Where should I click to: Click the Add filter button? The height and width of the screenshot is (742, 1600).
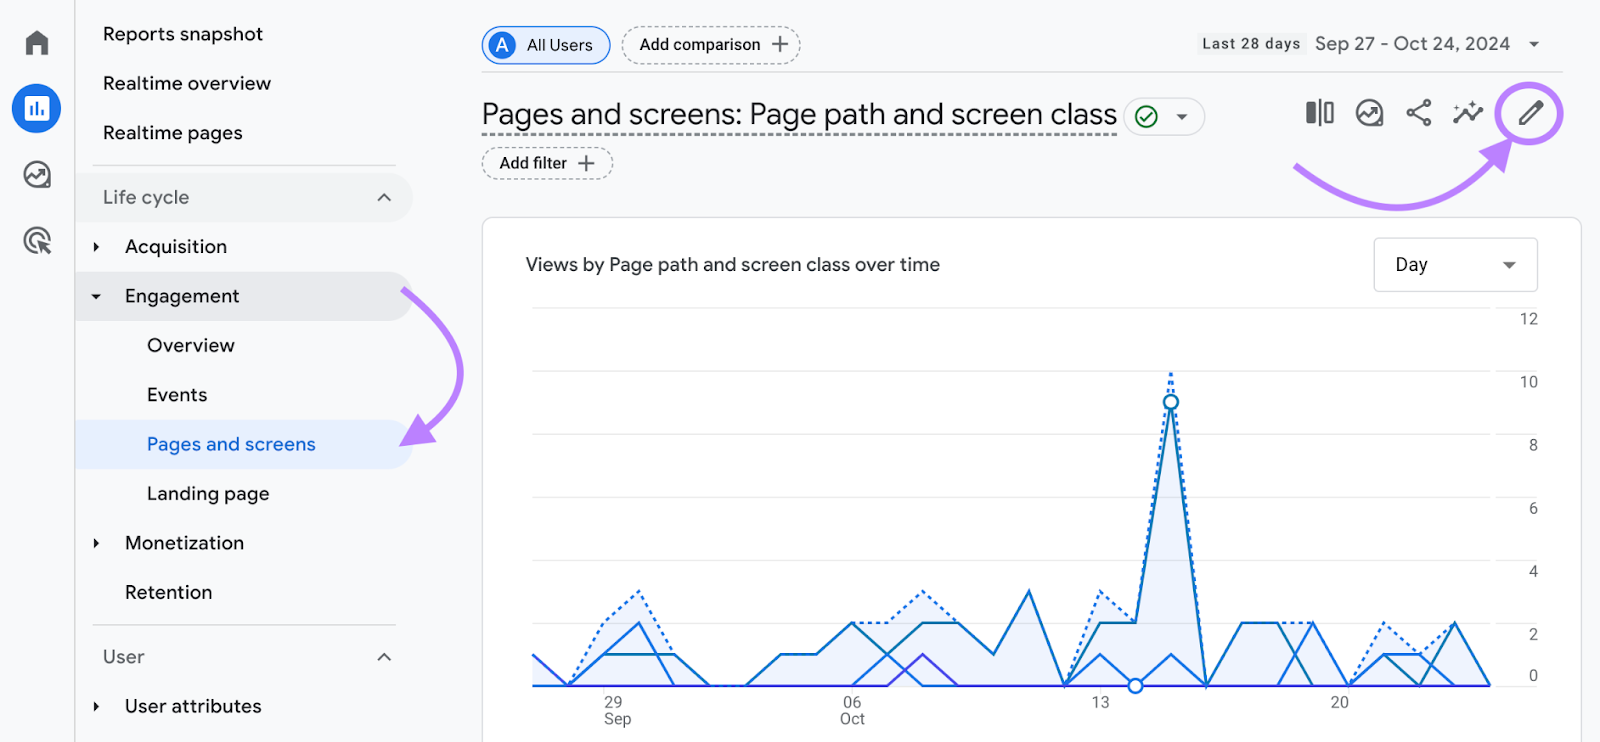[x=547, y=163]
